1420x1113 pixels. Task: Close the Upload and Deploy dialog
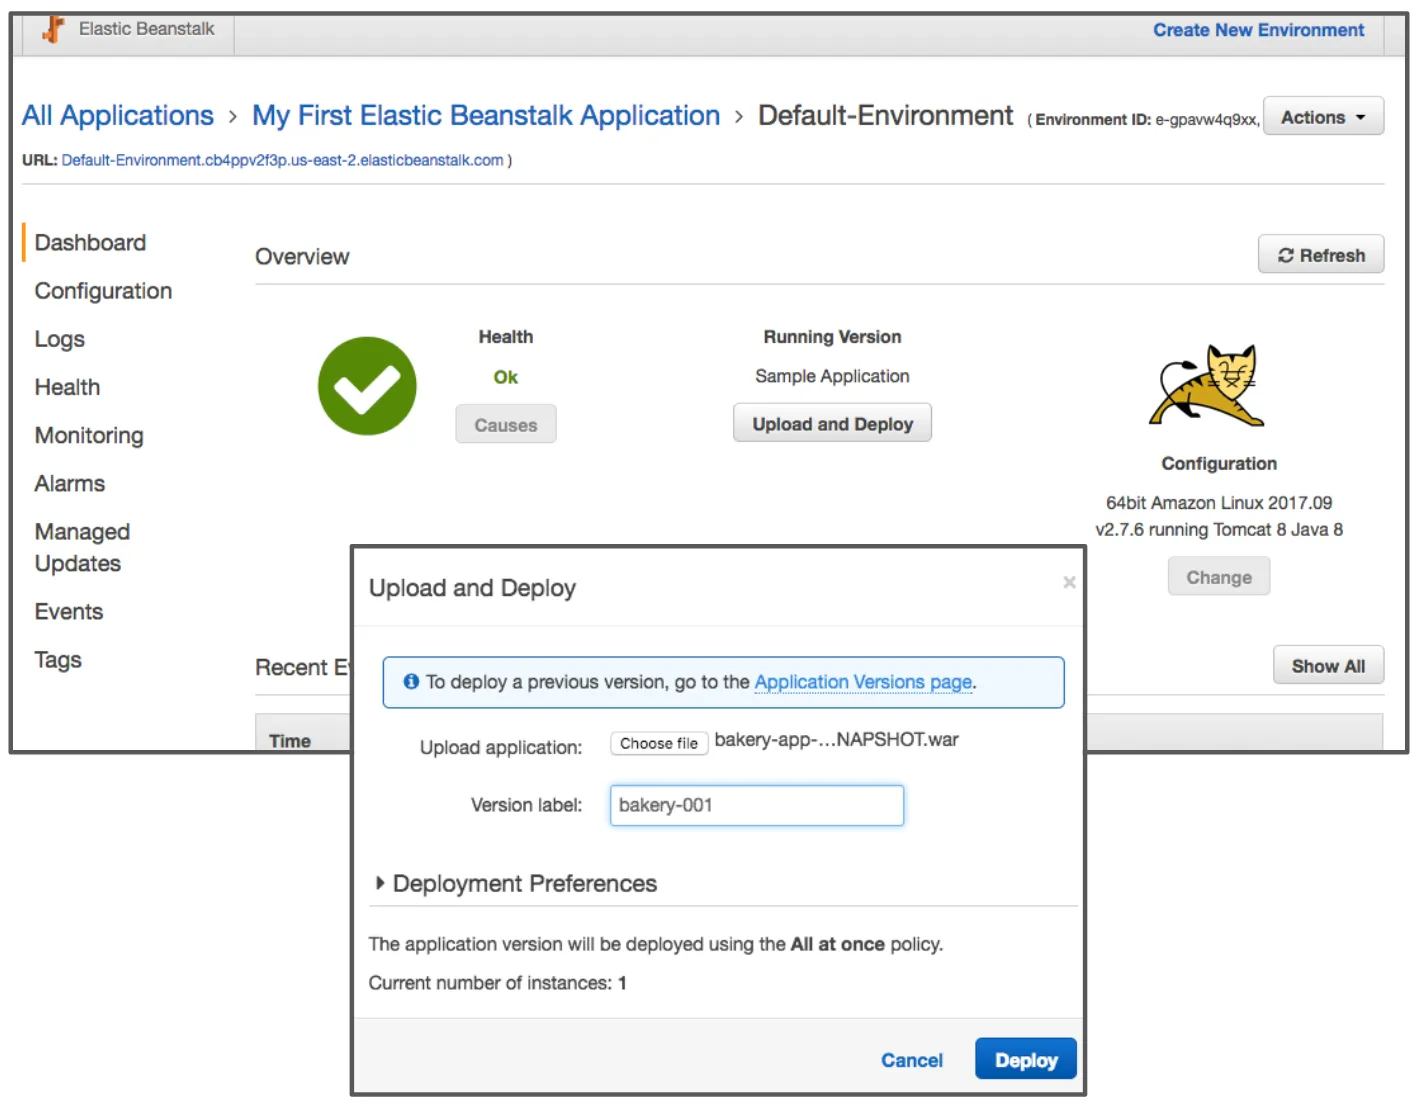[1069, 583]
